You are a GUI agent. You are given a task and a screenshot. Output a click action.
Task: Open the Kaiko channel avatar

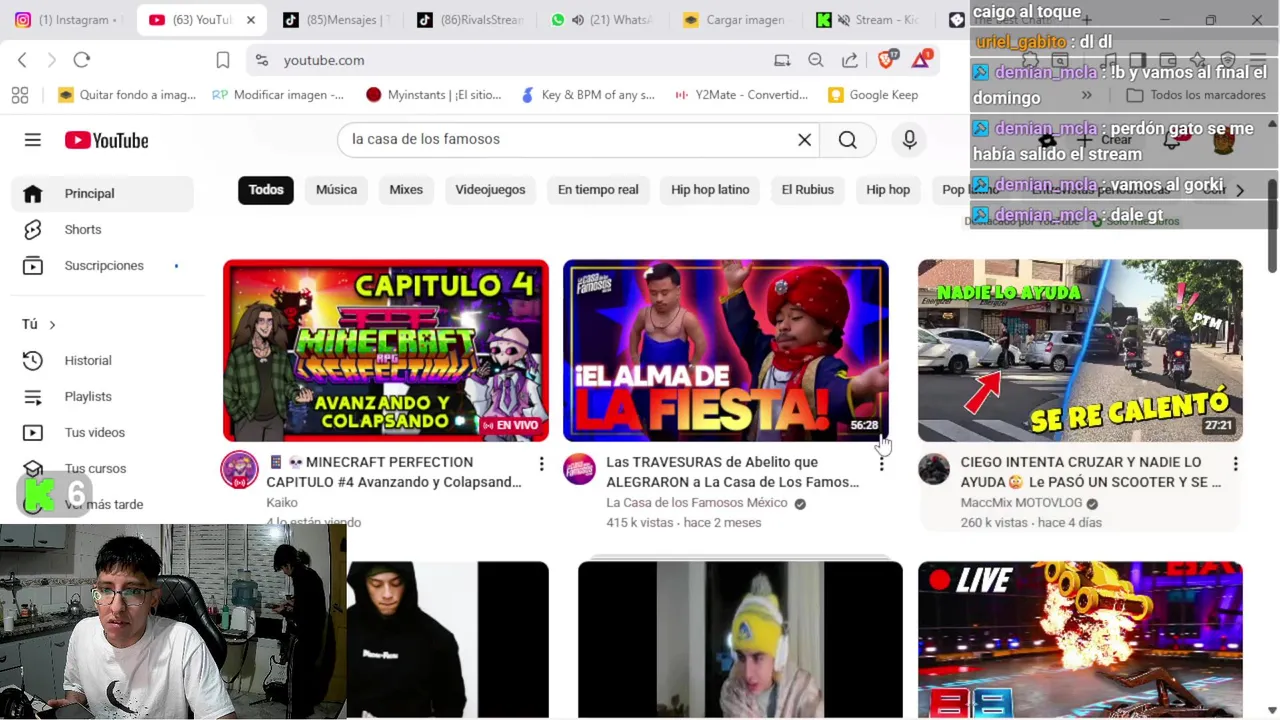coord(239,470)
